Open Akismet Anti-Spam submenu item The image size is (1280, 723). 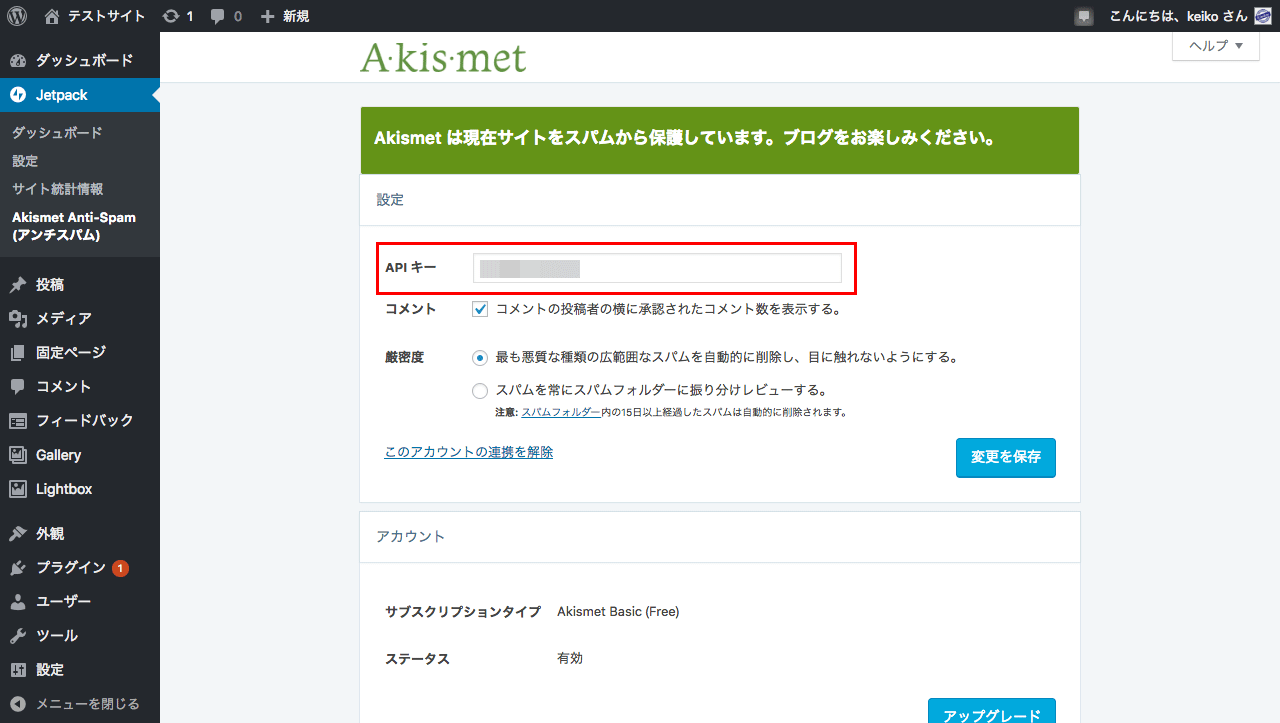click(74, 226)
